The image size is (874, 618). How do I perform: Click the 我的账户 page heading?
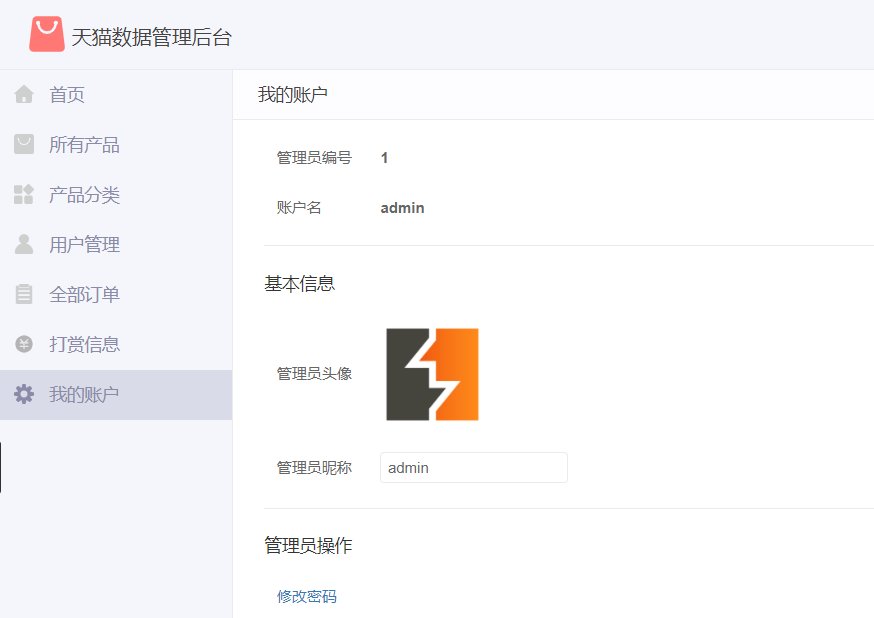(293, 95)
